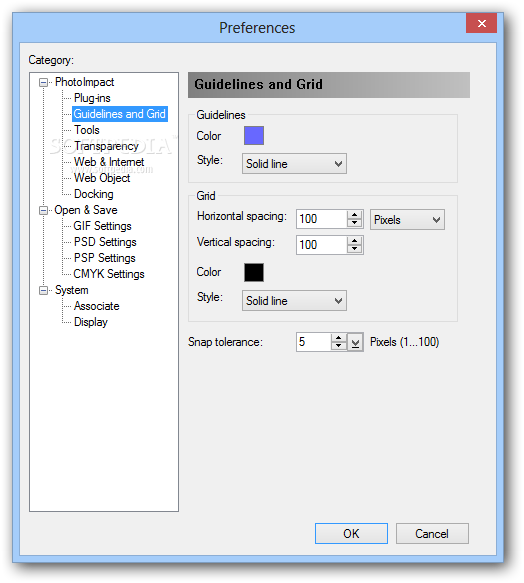The width and height of the screenshot is (524, 583).
Task: Click the Snap tolerance input field
Action: coord(314,342)
